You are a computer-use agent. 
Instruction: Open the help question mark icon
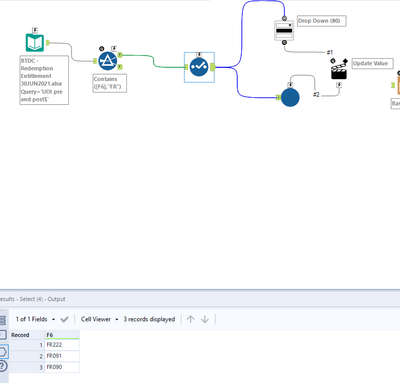pyautogui.click(x=3, y=366)
